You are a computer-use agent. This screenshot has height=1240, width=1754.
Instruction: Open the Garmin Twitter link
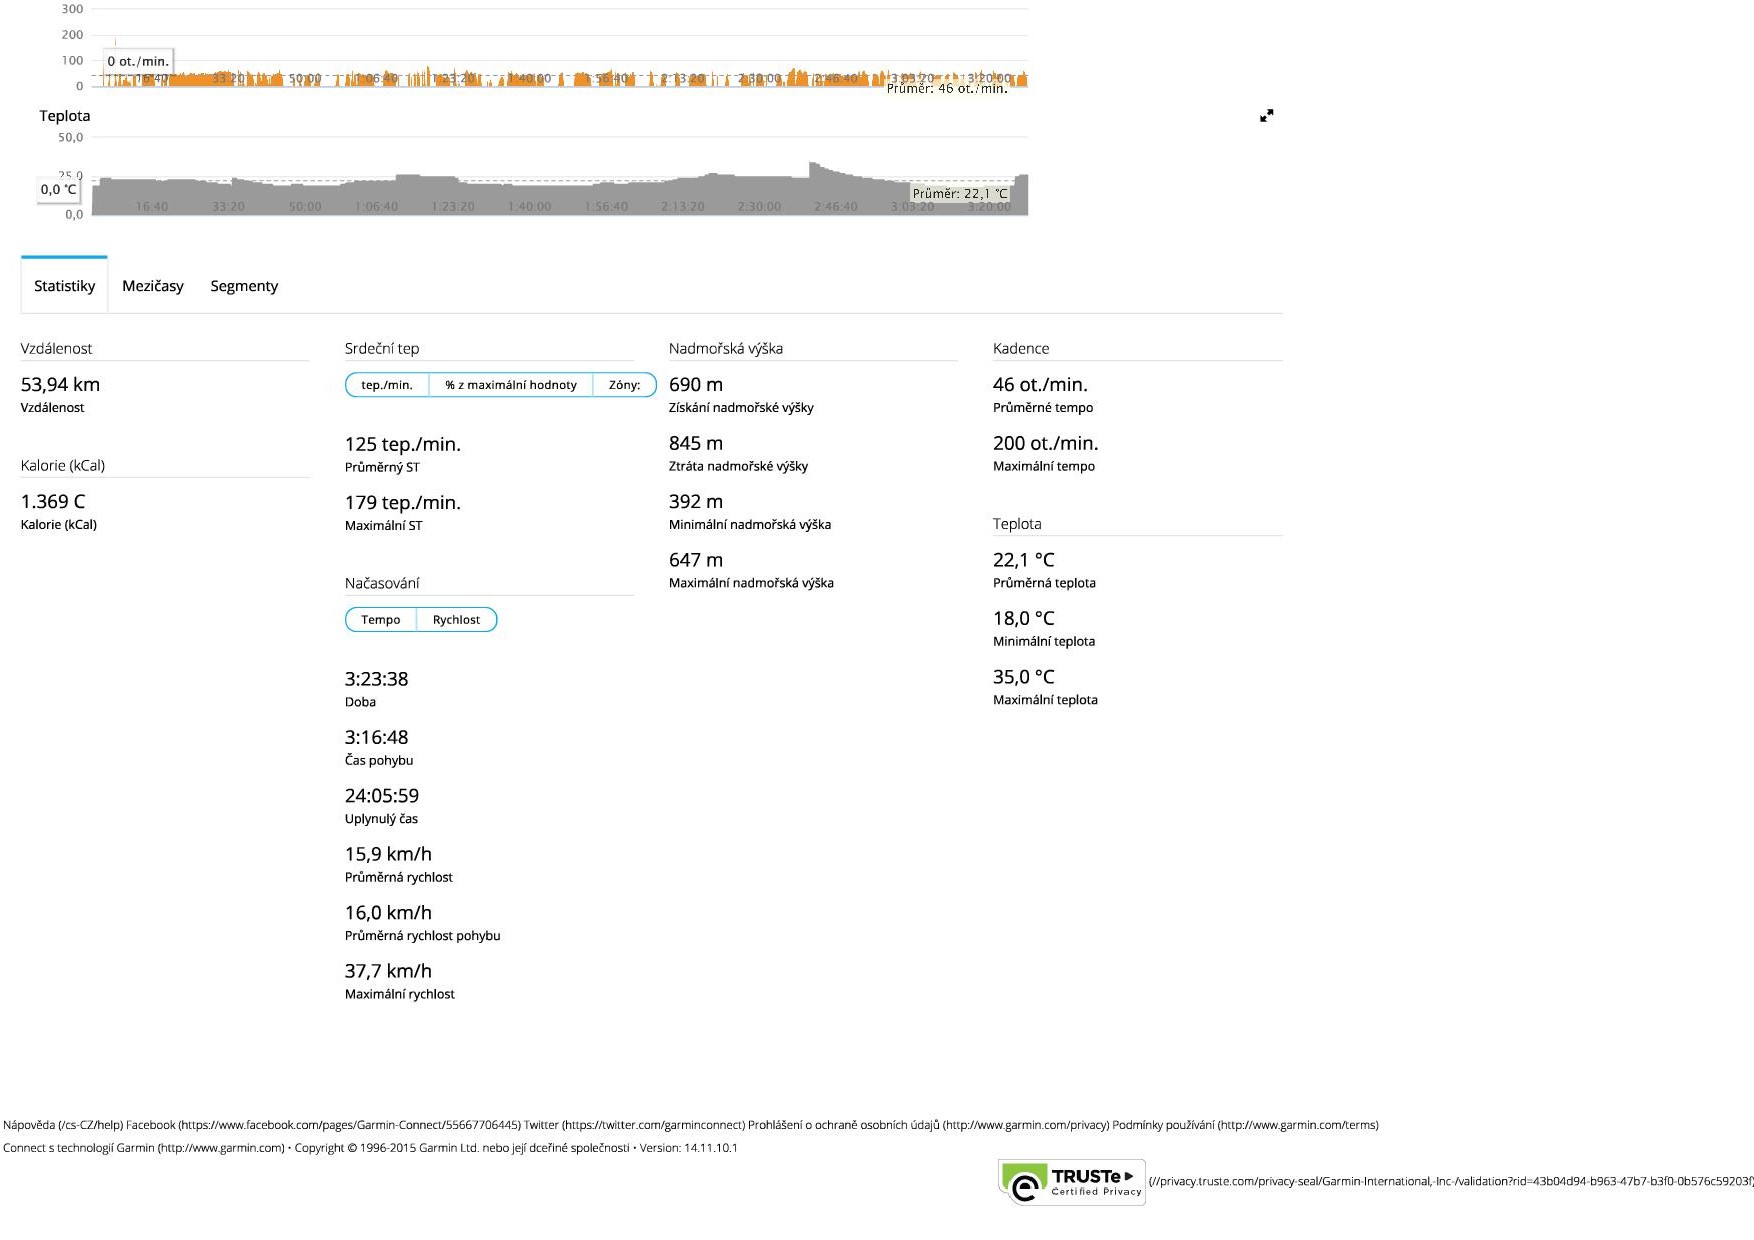coord(634,1125)
